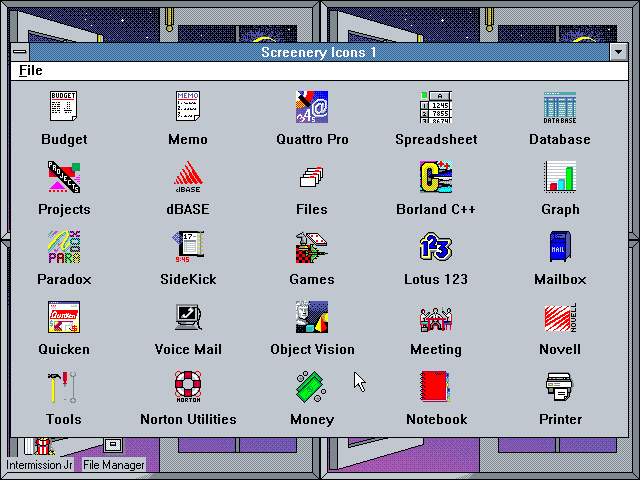The image size is (640, 480).
Task: Click the blue Mailbox icon
Action: (x=560, y=247)
